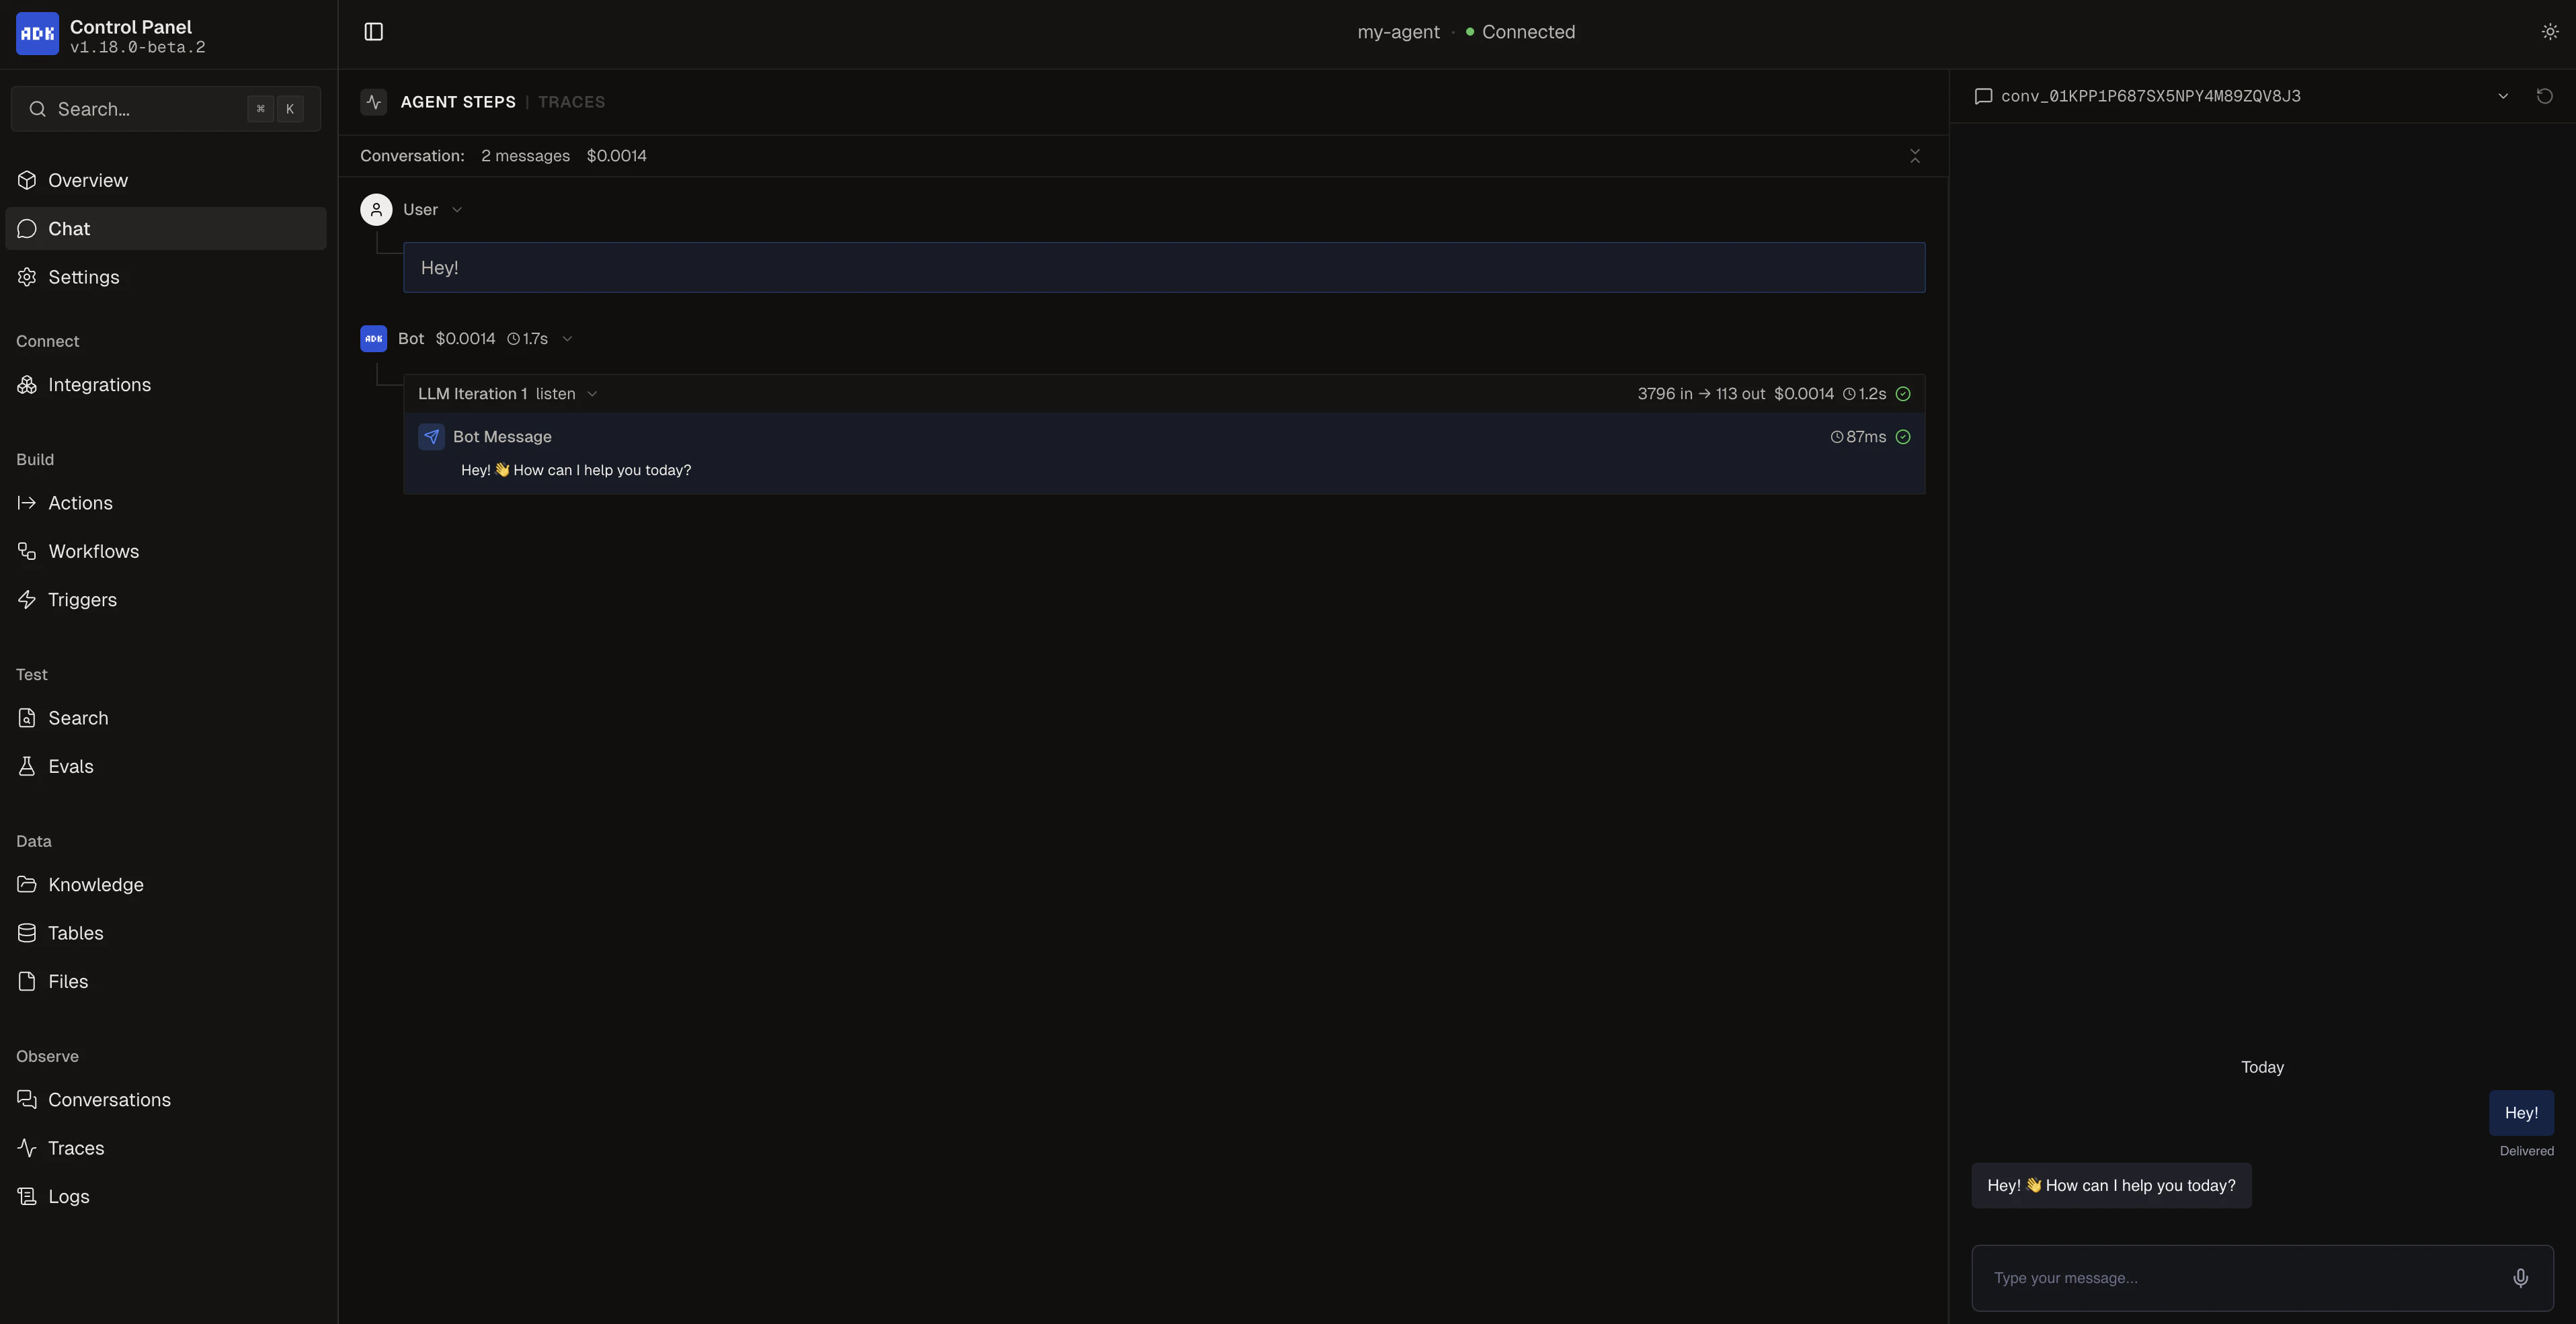This screenshot has width=2576, height=1324.
Task: Open the conversation ID selector dropdown
Action: click(x=2503, y=96)
